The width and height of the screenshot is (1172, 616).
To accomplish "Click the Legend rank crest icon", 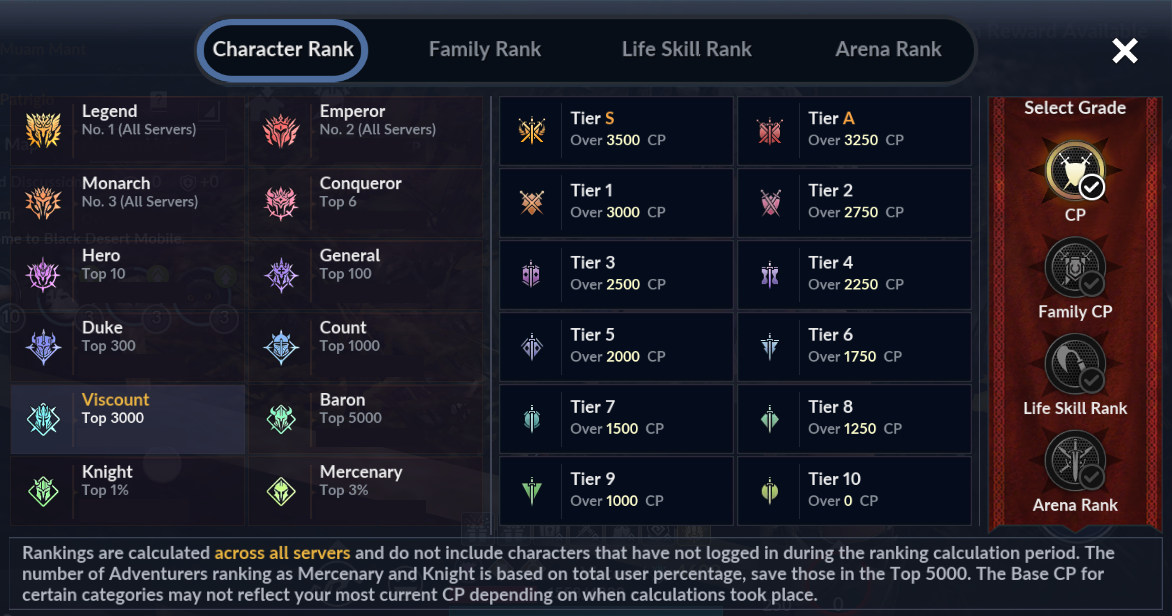I will pyautogui.click(x=43, y=130).
